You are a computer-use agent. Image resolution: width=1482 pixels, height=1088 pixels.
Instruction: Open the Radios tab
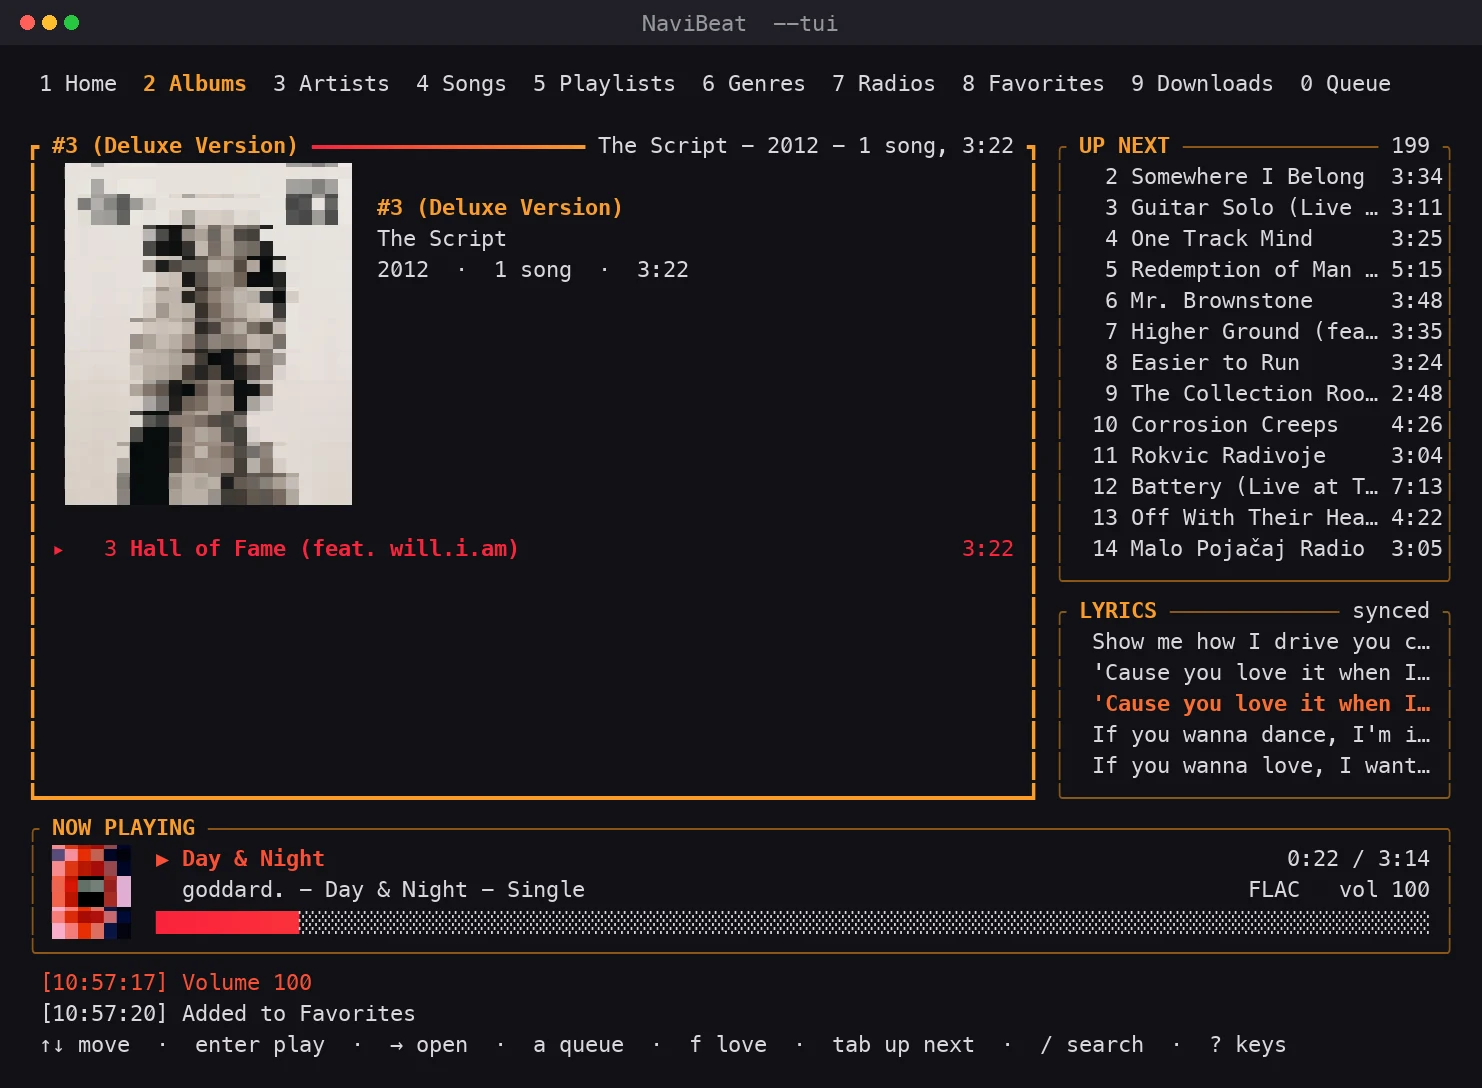pyautogui.click(x=883, y=83)
